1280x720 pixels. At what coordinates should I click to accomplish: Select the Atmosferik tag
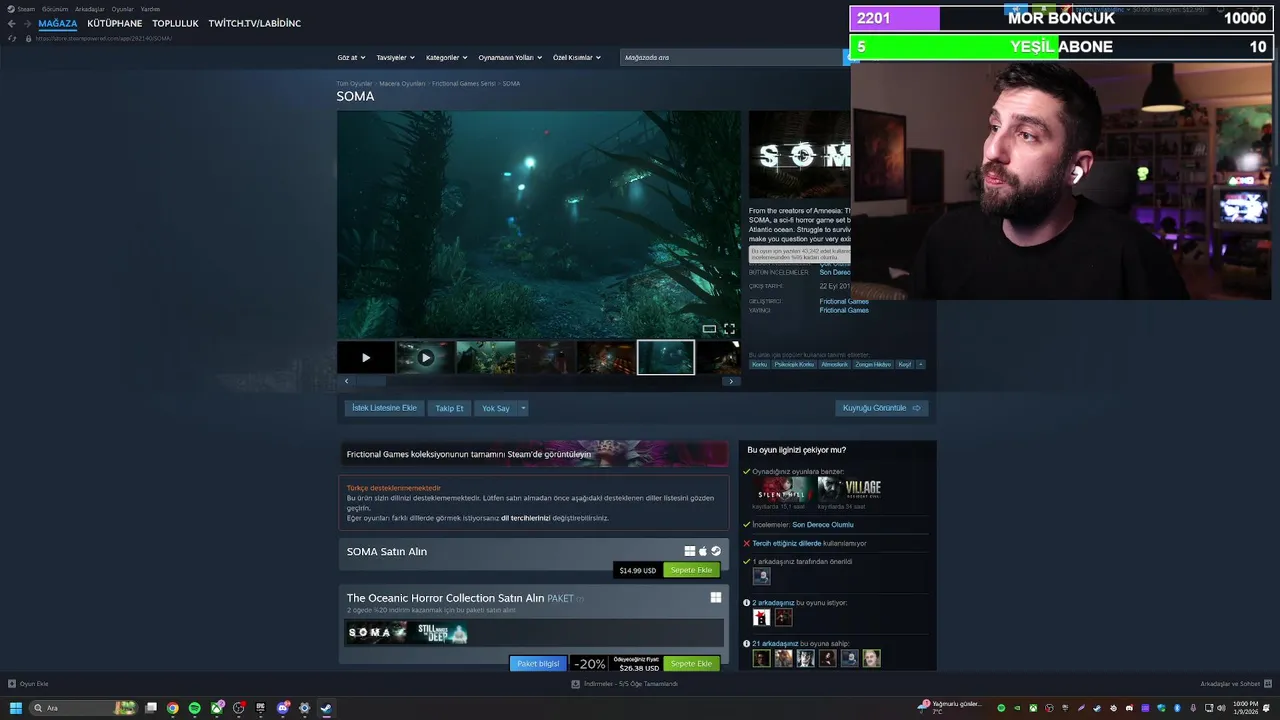click(x=834, y=364)
